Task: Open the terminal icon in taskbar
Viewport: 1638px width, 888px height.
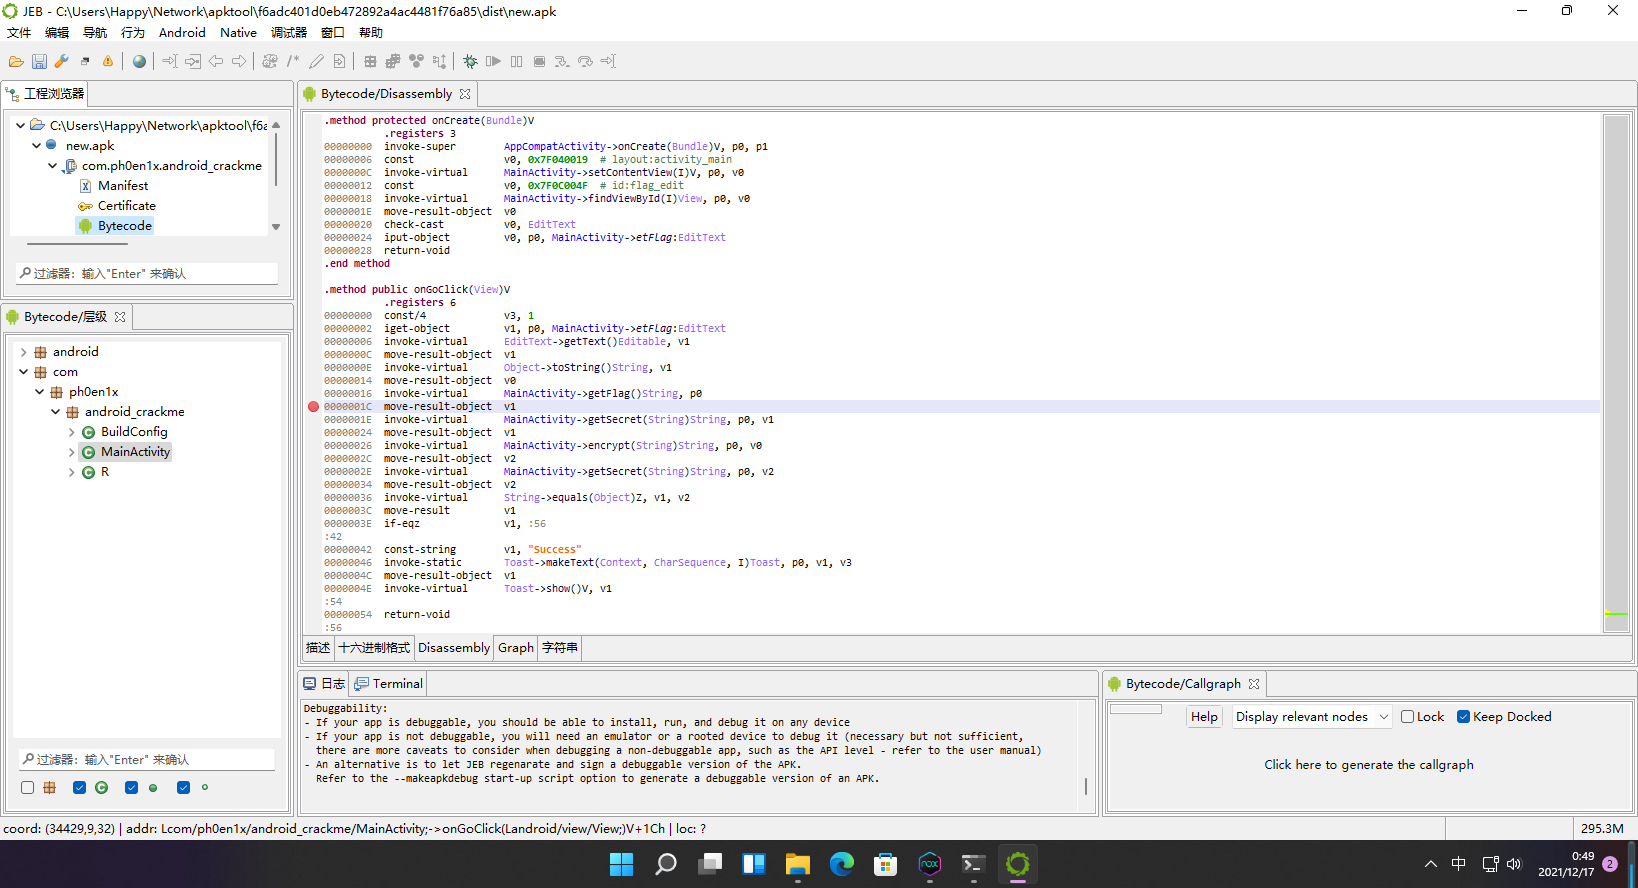Action: point(973,864)
